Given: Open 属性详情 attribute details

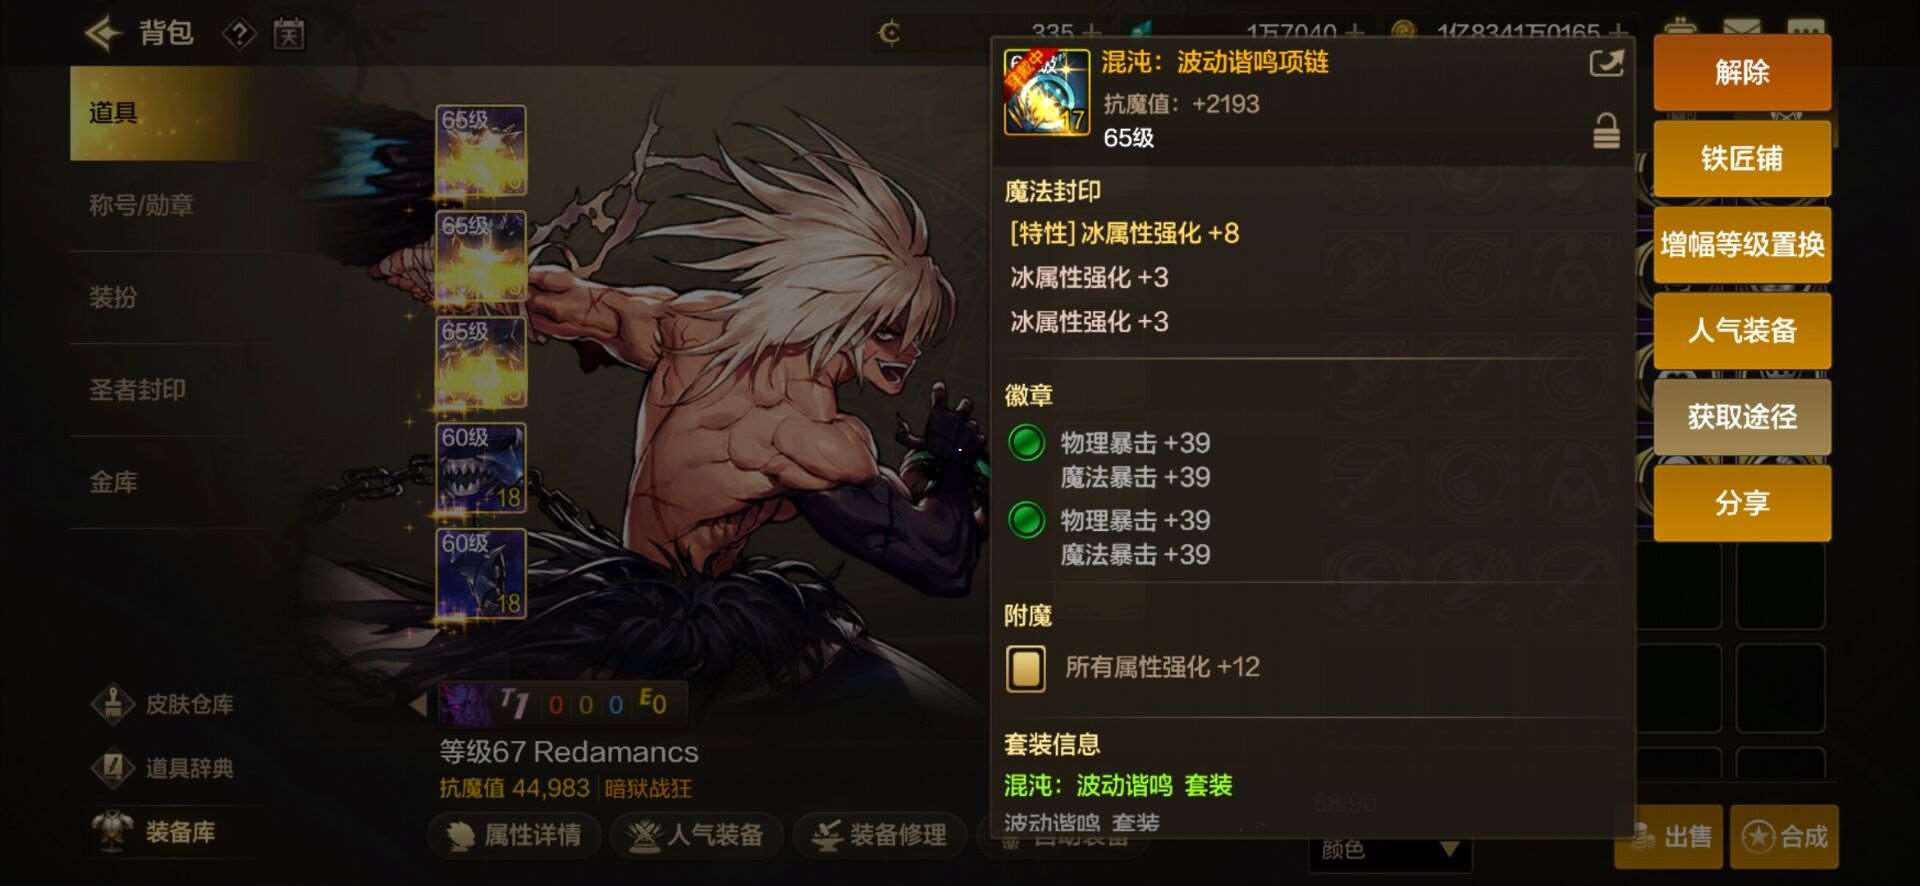Looking at the screenshot, I should coord(515,835).
